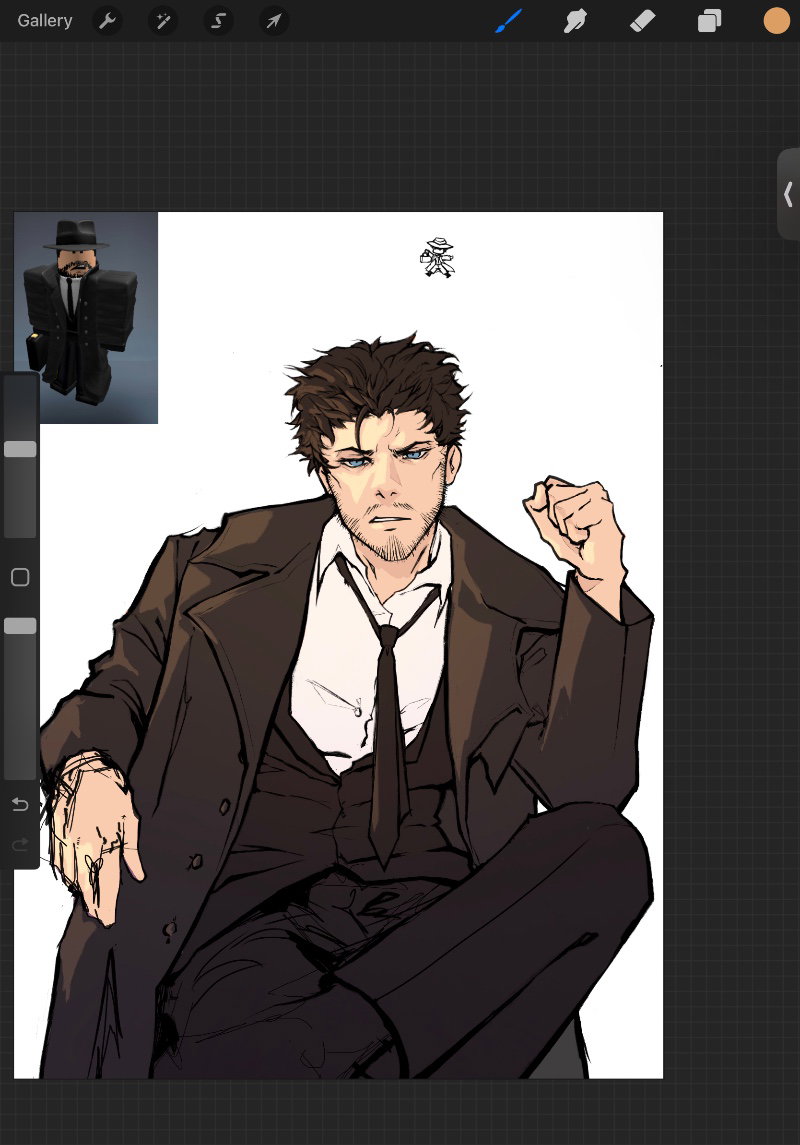This screenshot has width=800, height=1145.
Task: Select the Brush tool
Action: [x=509, y=21]
